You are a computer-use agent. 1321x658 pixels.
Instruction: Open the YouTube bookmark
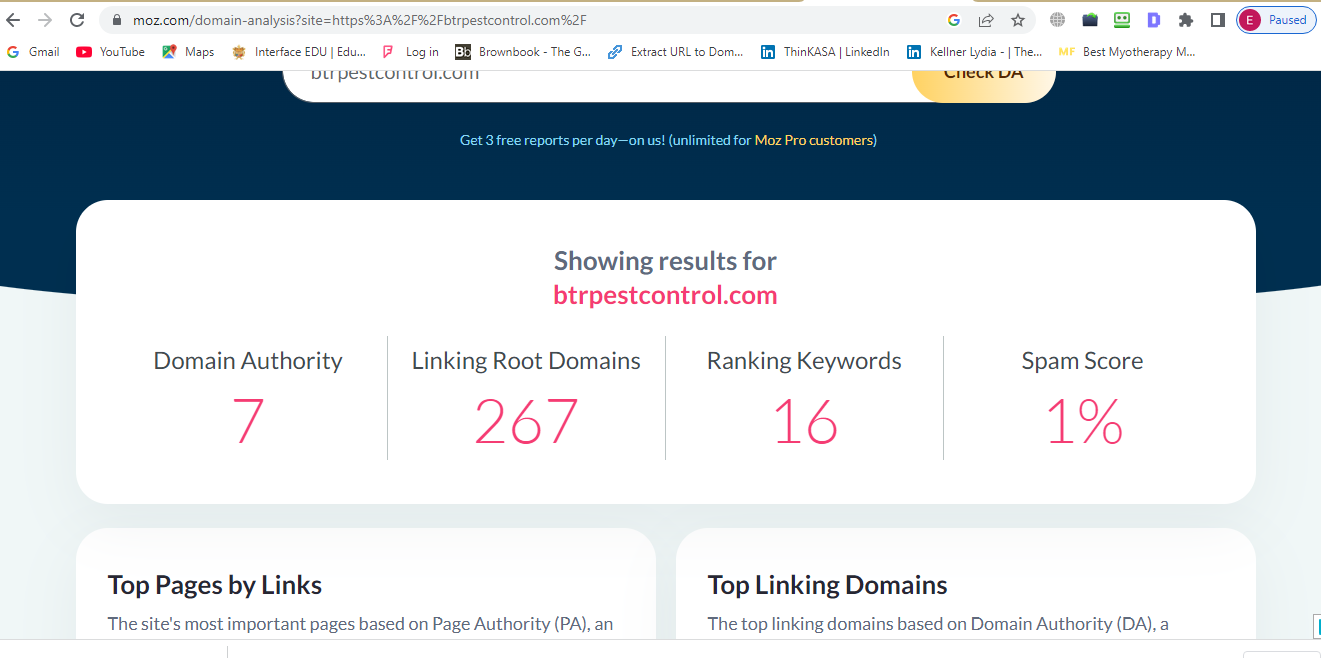[110, 52]
